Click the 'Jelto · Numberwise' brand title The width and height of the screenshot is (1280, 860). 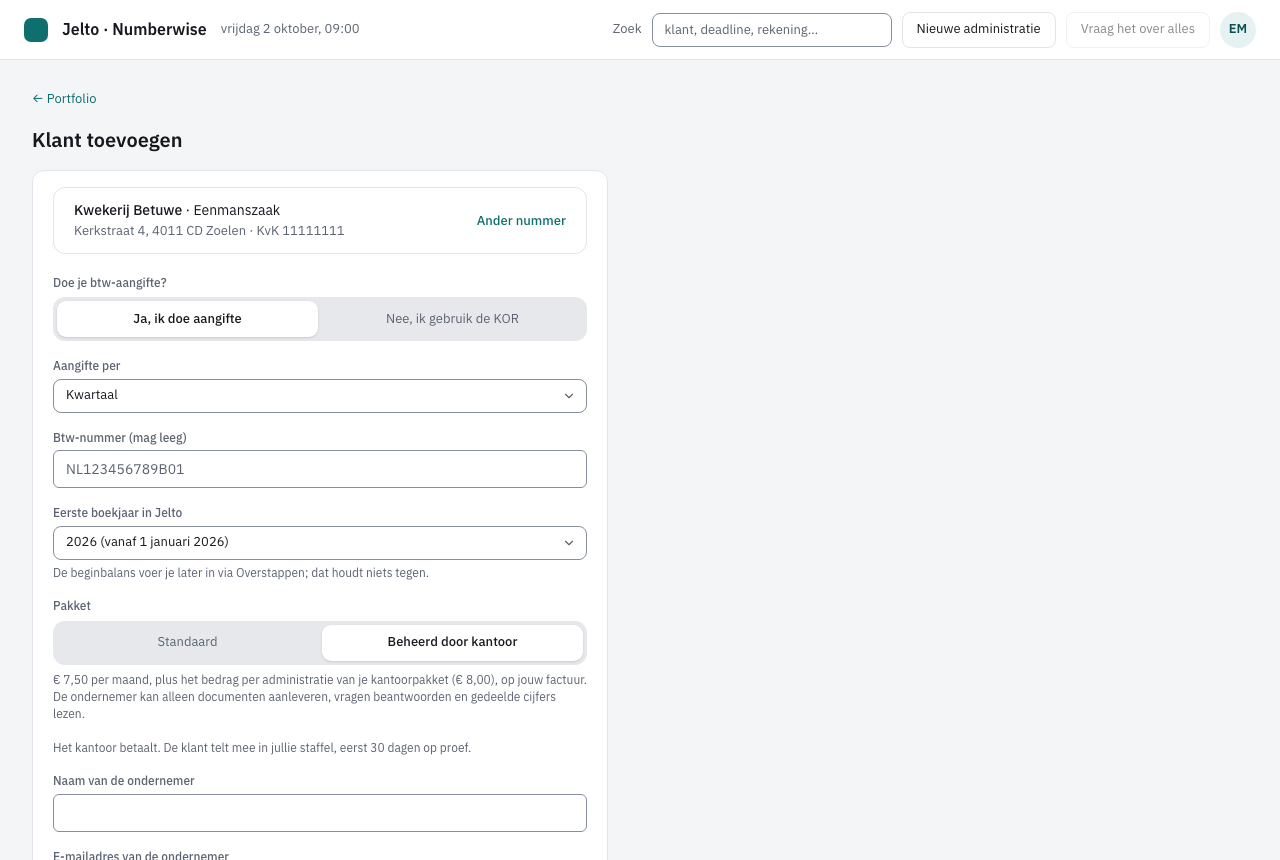[134, 30]
